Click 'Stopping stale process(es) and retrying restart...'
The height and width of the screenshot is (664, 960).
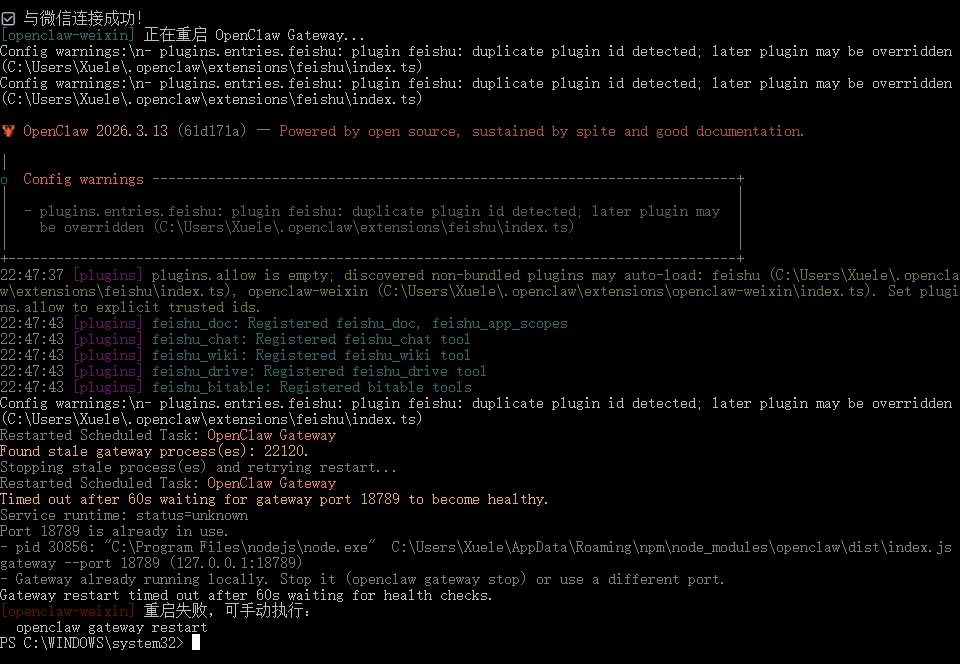point(198,467)
